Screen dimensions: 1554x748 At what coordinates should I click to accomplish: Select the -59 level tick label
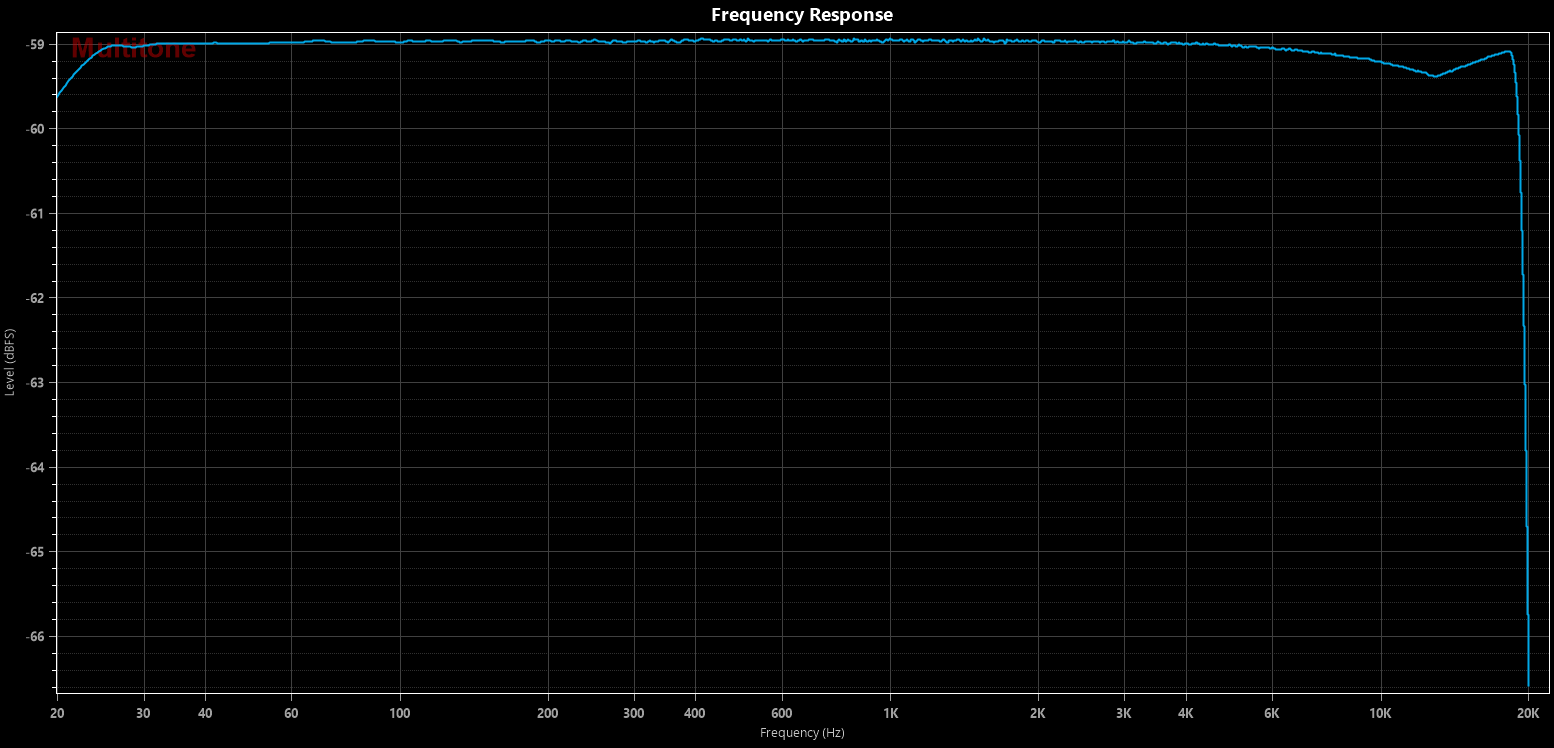coord(34,45)
